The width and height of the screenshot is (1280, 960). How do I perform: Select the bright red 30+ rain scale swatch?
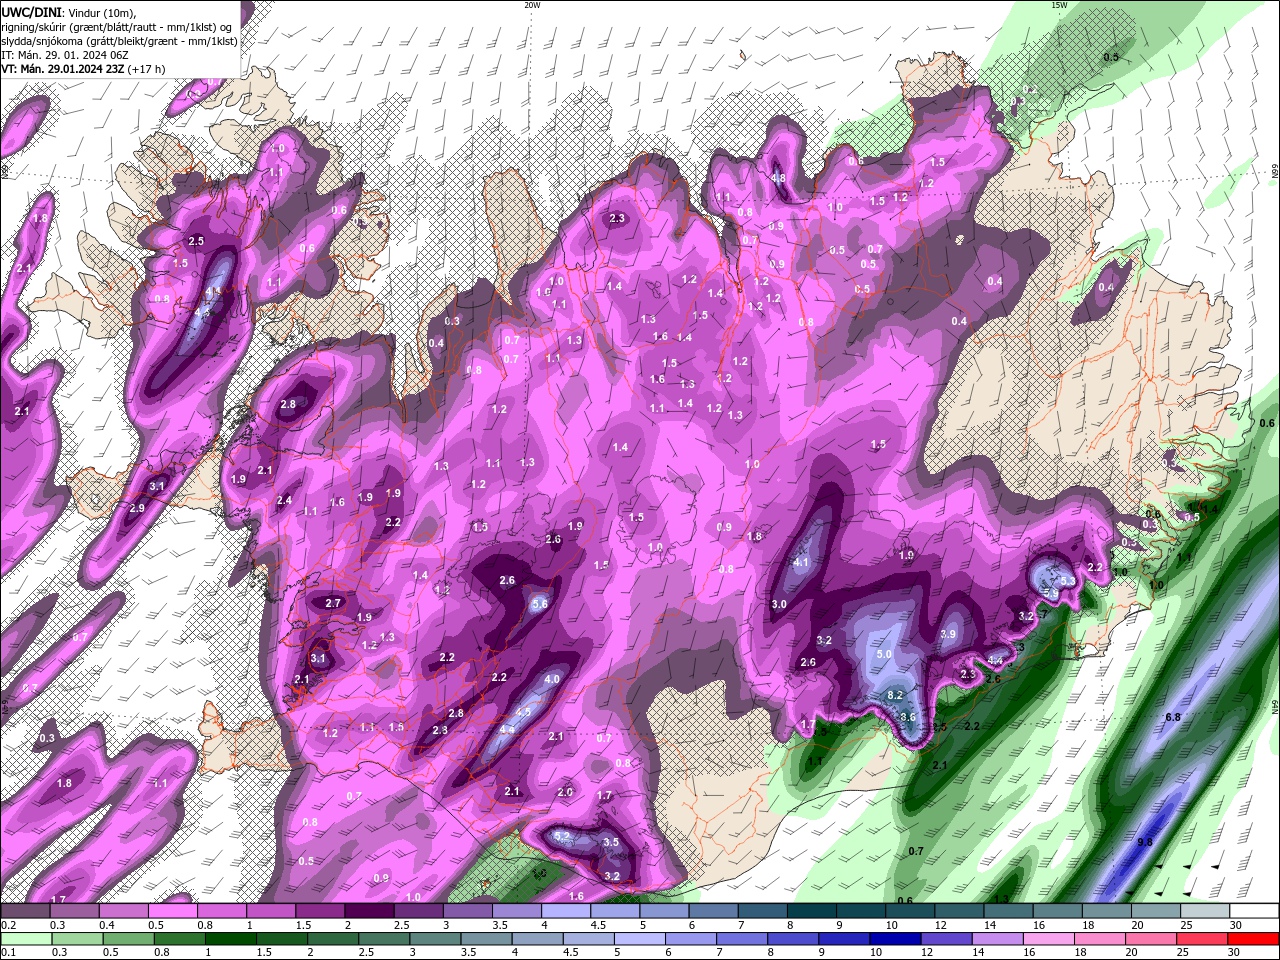(1254, 939)
